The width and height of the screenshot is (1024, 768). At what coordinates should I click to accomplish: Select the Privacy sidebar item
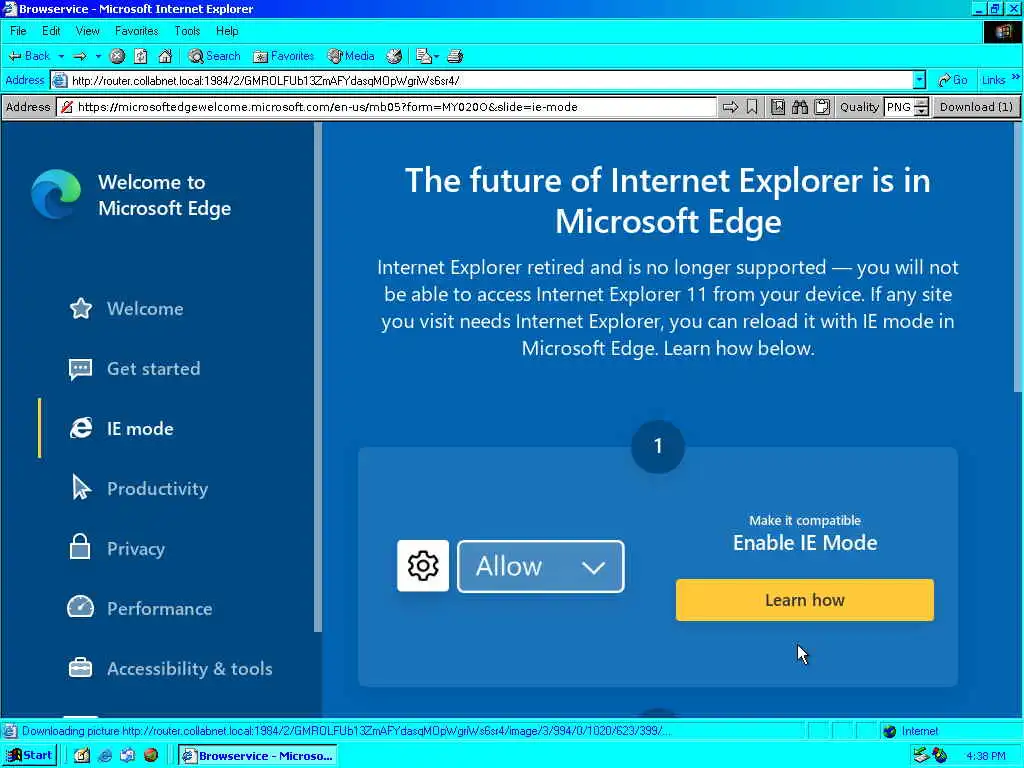pos(117,547)
